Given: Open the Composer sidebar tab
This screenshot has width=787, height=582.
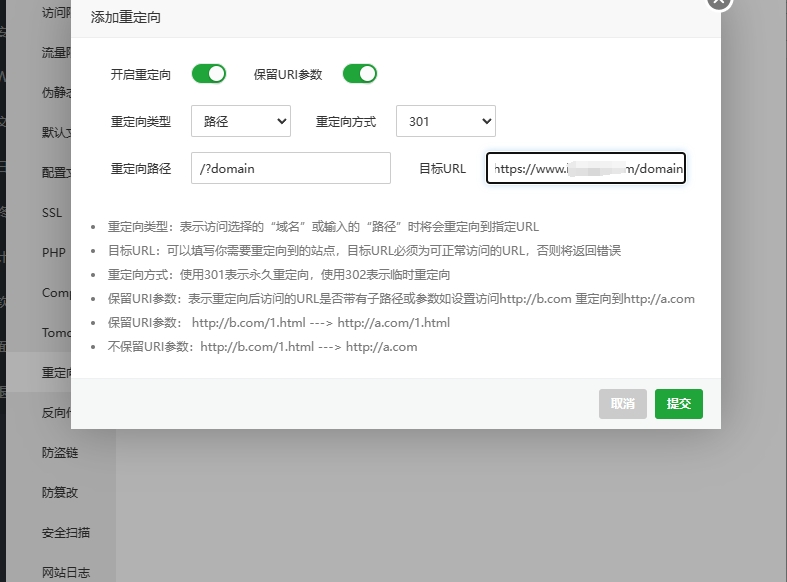Looking at the screenshot, I should pos(56,293).
